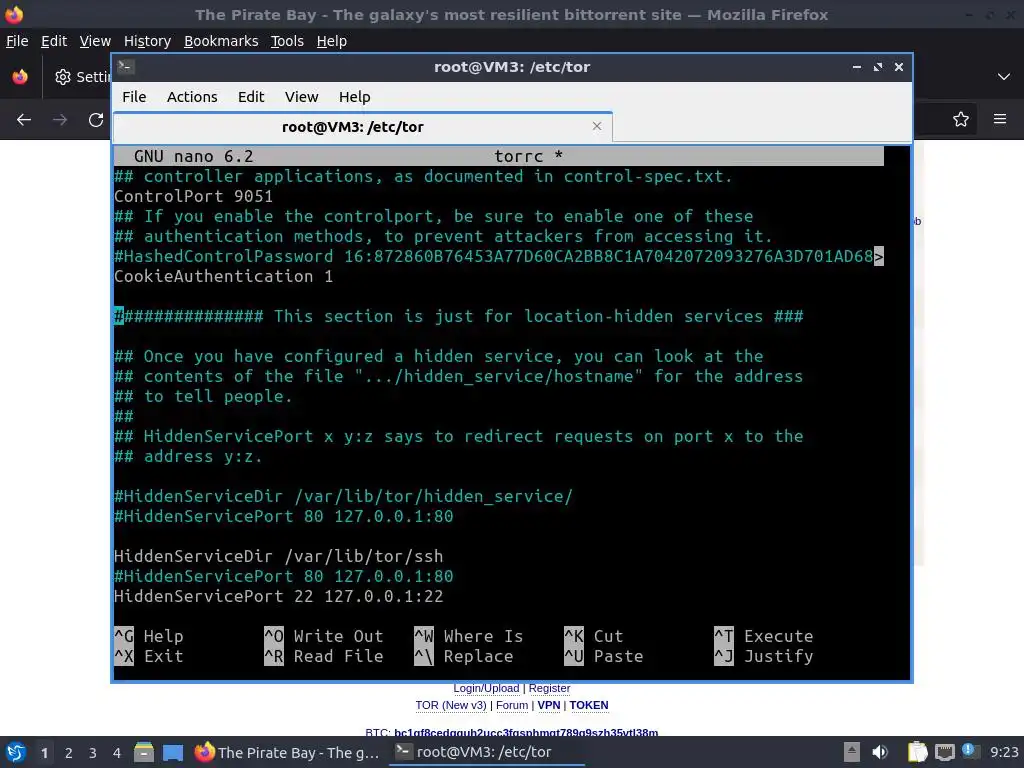Open the Firefox Edit menu
Screen dimensions: 1024x768
tap(54, 41)
